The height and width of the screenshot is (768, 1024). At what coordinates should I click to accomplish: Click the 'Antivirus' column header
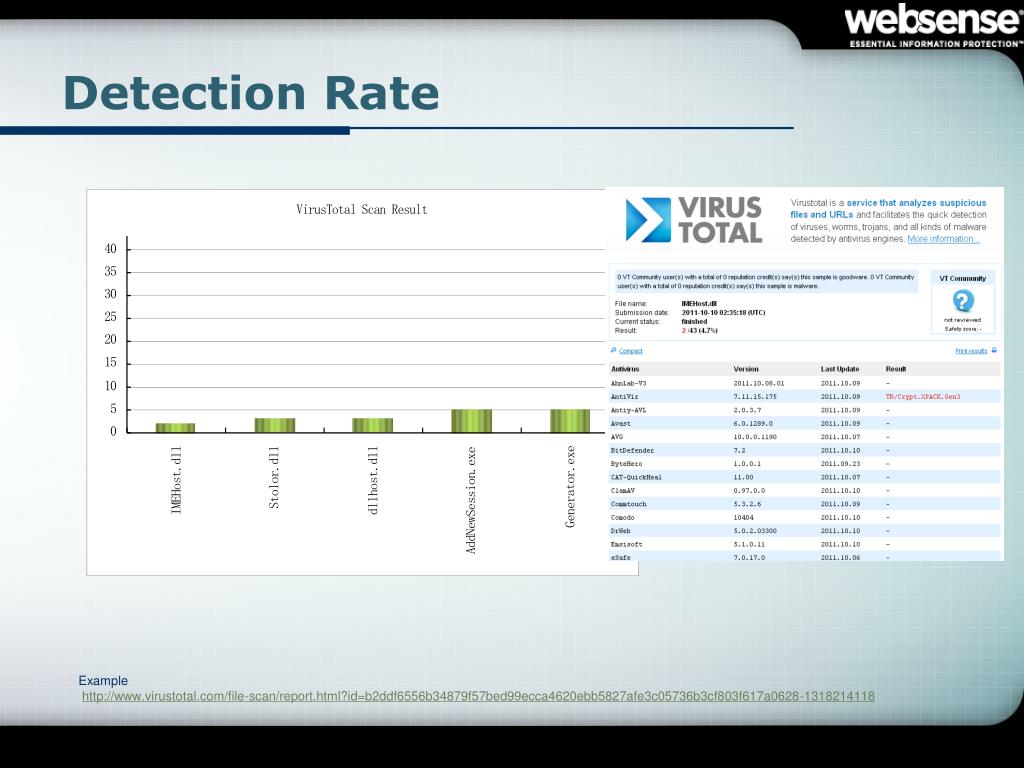click(x=625, y=369)
